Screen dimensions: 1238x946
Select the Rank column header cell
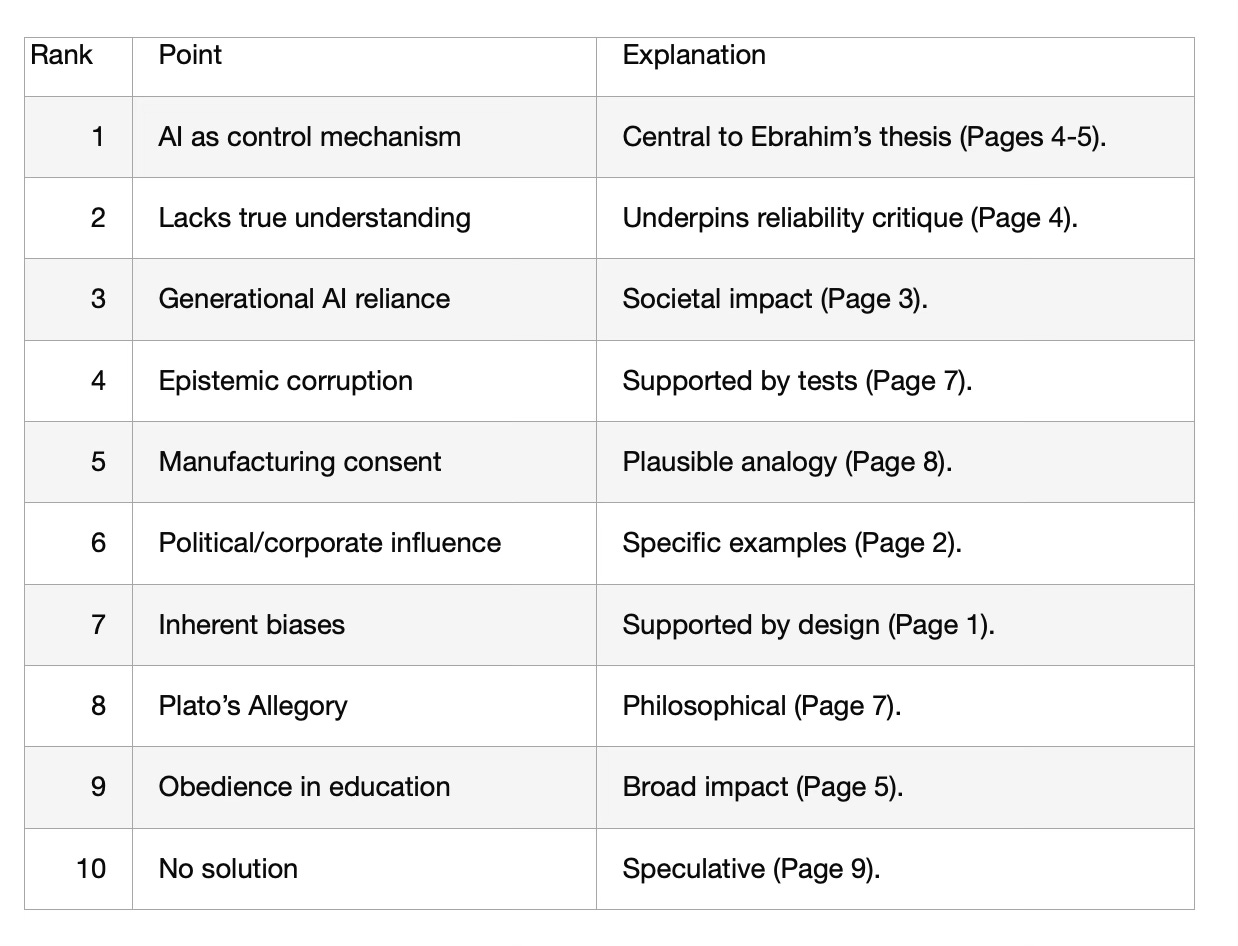tap(78, 67)
